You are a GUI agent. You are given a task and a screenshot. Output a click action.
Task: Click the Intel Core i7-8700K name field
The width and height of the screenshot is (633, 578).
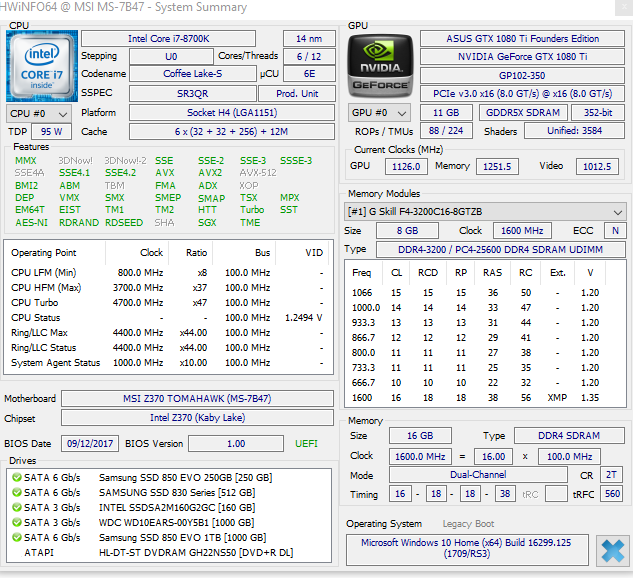[x=168, y=39]
